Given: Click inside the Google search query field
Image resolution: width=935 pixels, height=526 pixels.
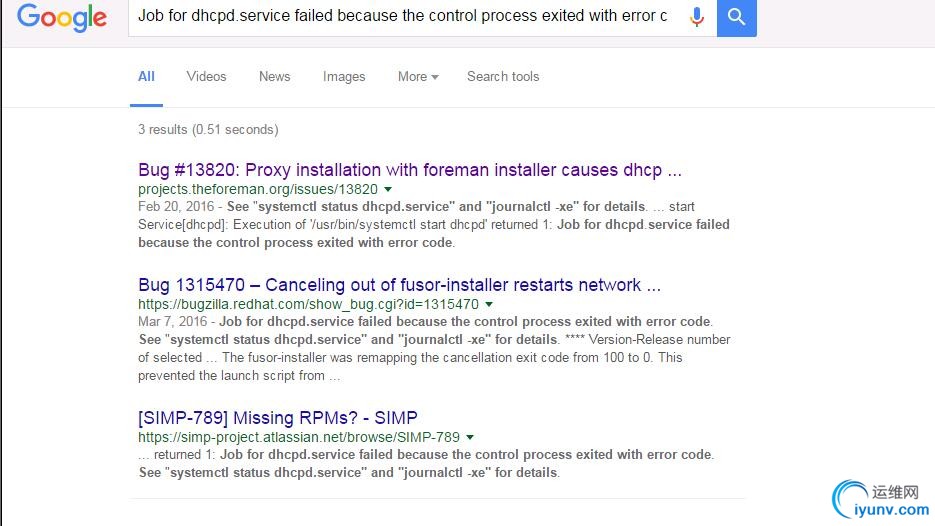Looking at the screenshot, I should pos(405,16).
